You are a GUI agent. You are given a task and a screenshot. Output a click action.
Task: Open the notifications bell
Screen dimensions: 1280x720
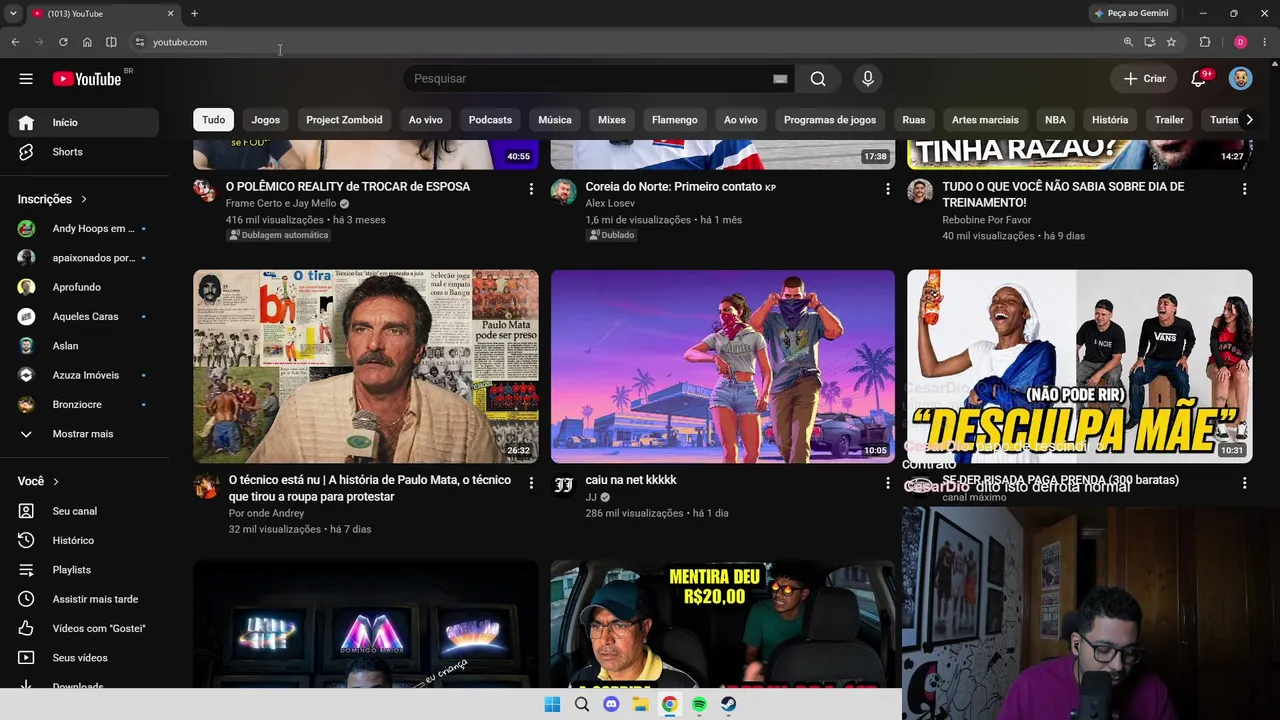1199,79
